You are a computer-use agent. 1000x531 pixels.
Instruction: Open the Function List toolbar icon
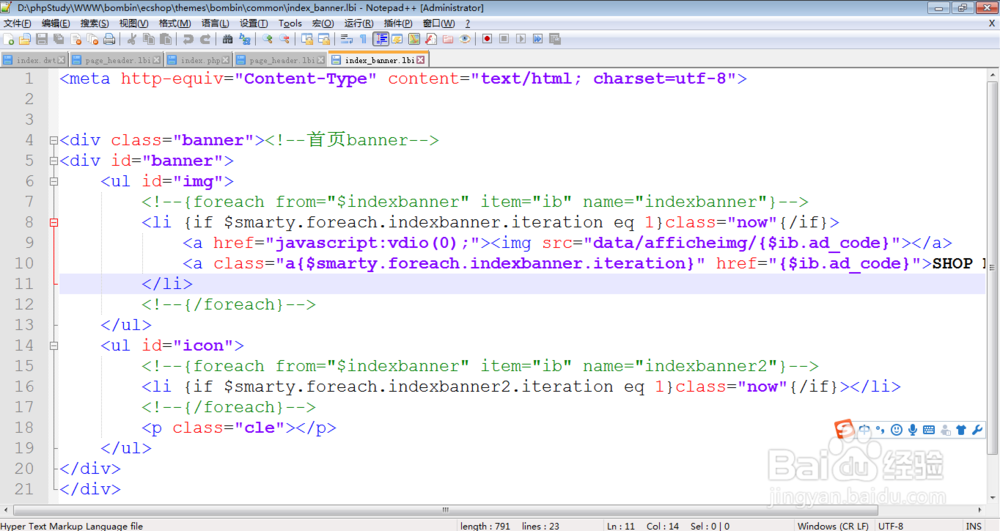point(431,40)
